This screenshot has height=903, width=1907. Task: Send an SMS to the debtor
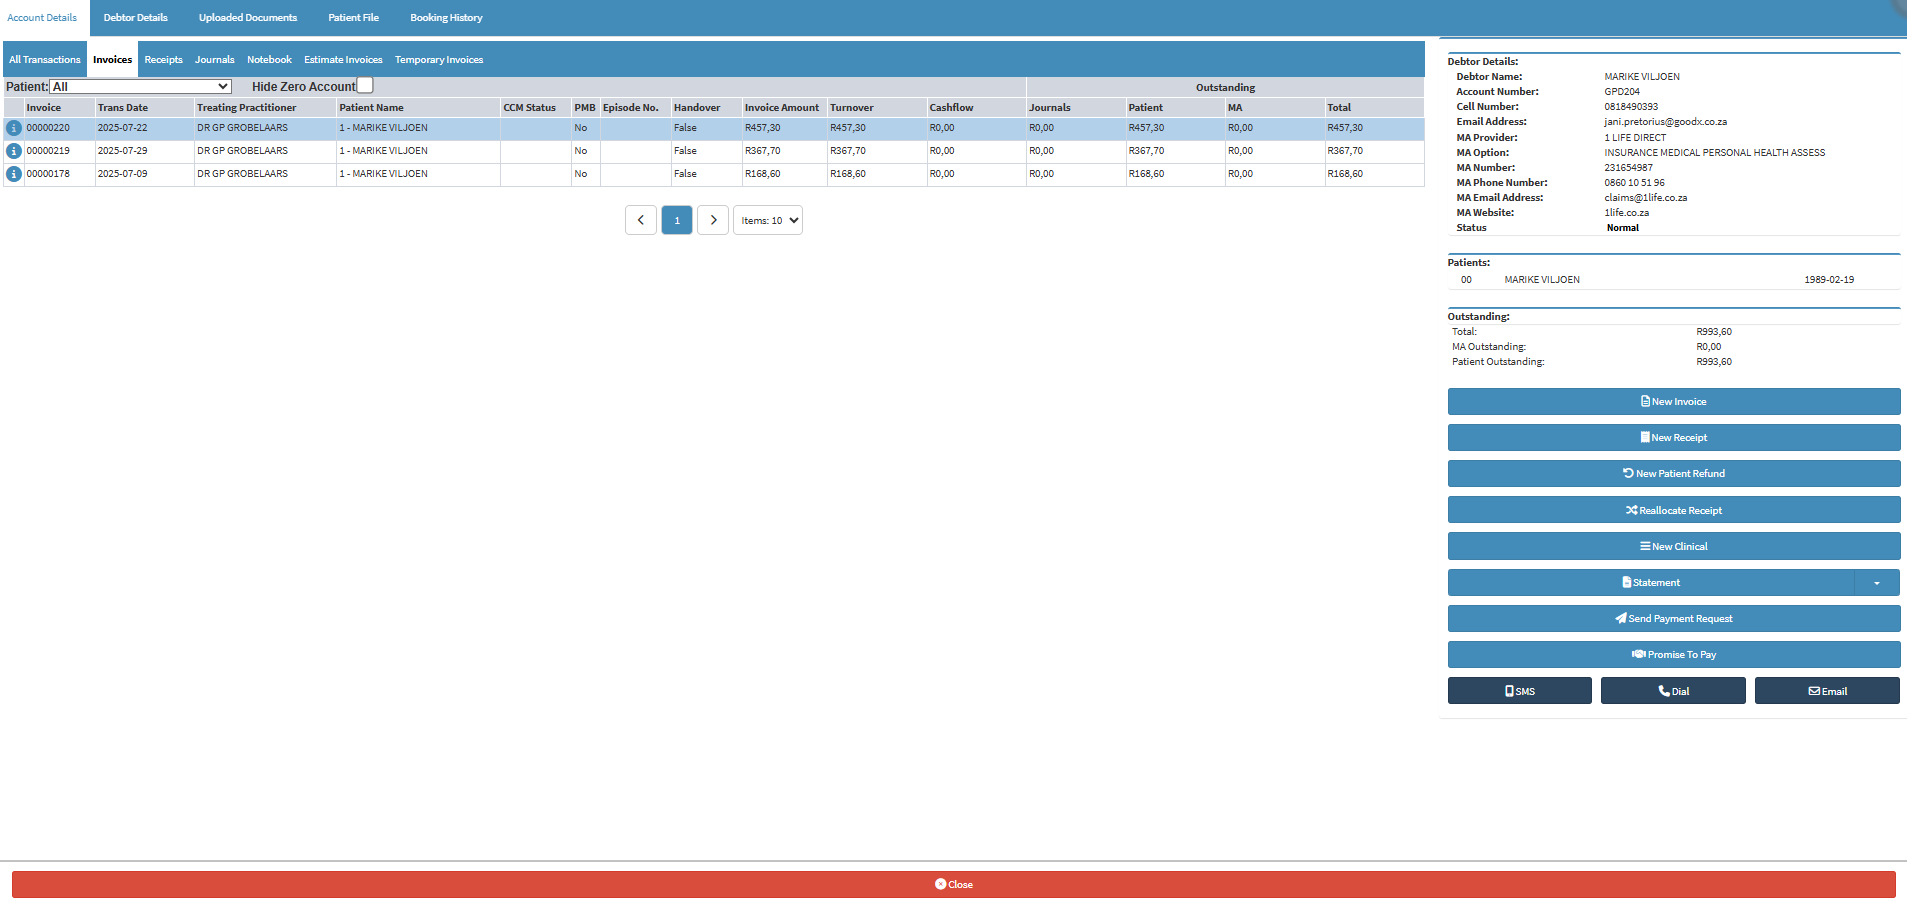point(1519,691)
